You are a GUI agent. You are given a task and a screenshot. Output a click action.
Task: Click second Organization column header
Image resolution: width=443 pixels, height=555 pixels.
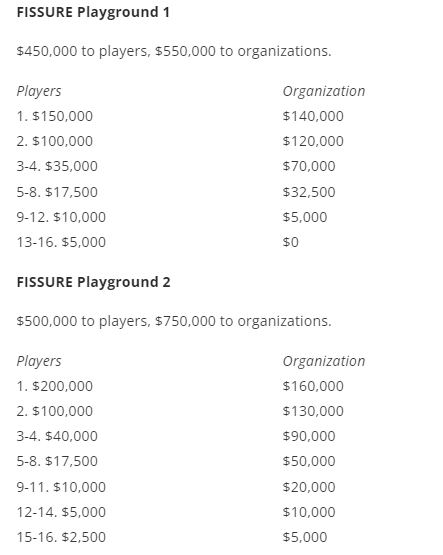(x=324, y=361)
